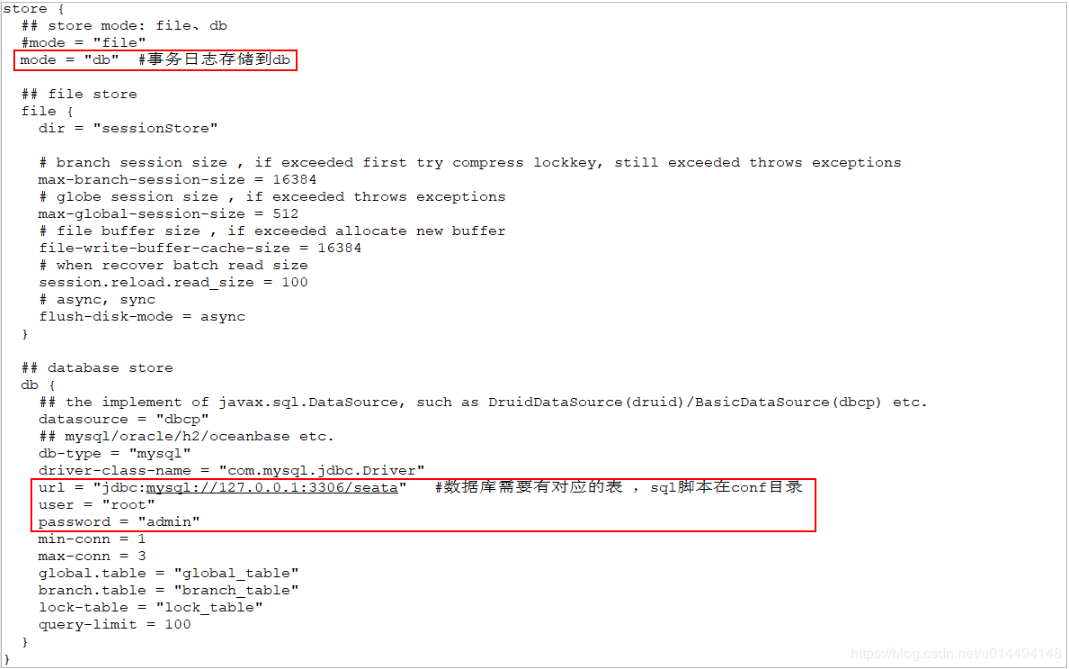Click the lock-table = "lock_table" line
The height and width of the screenshot is (669, 1069).
click(151, 608)
